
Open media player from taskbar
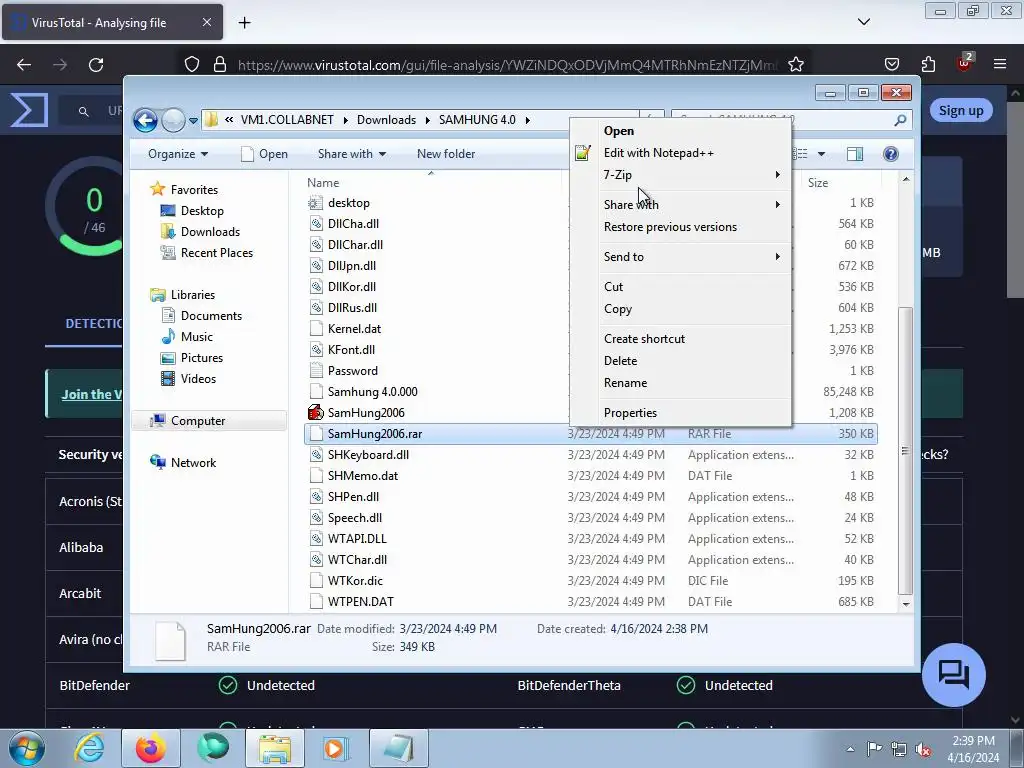click(336, 748)
